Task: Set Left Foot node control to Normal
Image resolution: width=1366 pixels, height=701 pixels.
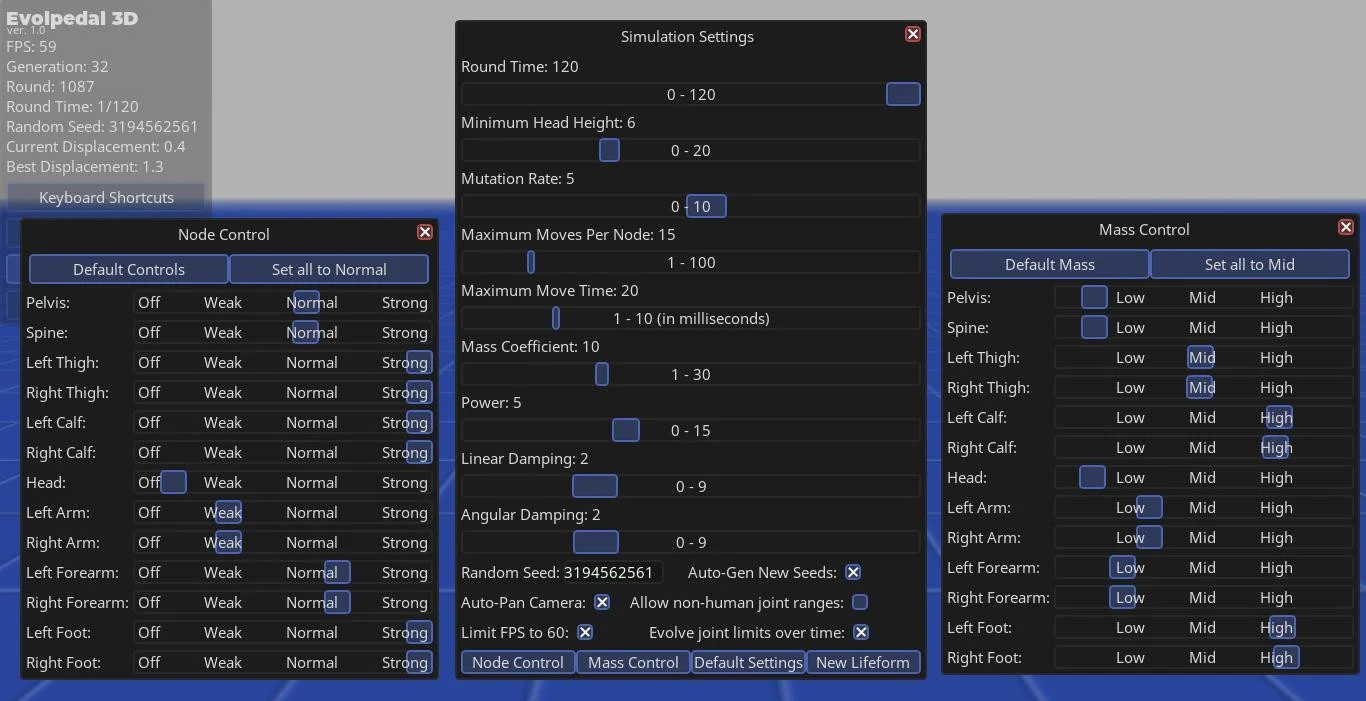Action: 312,632
